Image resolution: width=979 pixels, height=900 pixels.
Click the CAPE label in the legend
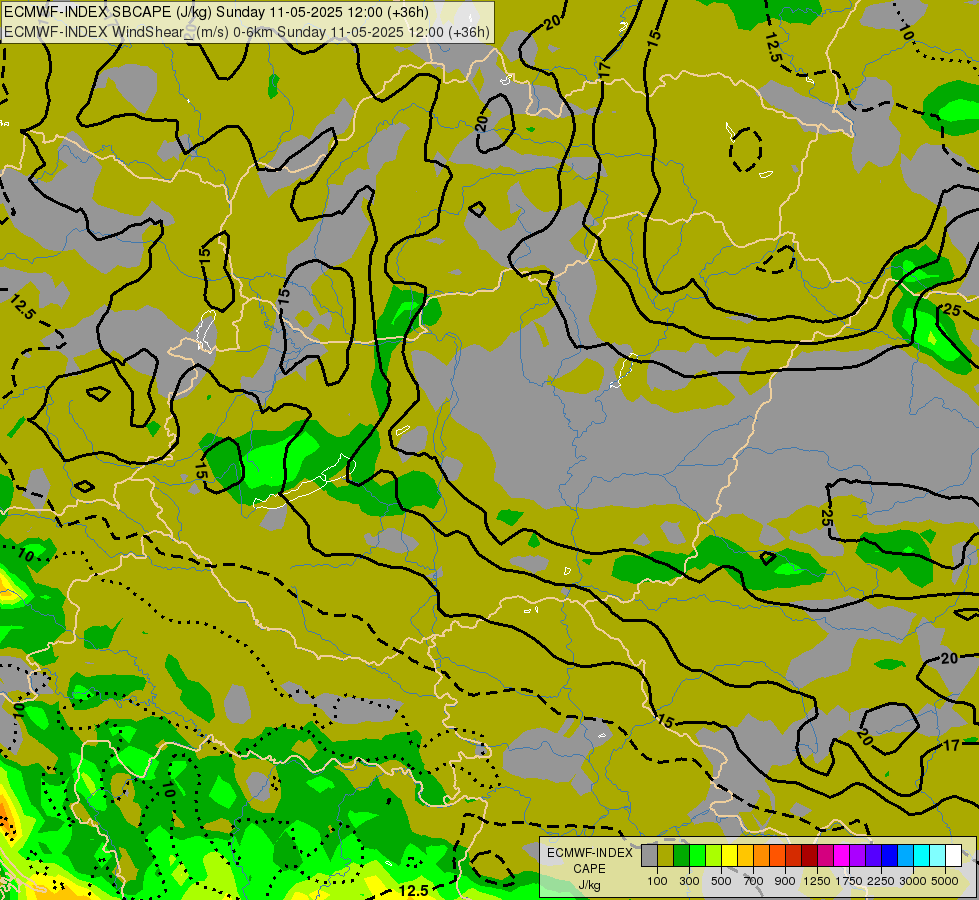589,869
